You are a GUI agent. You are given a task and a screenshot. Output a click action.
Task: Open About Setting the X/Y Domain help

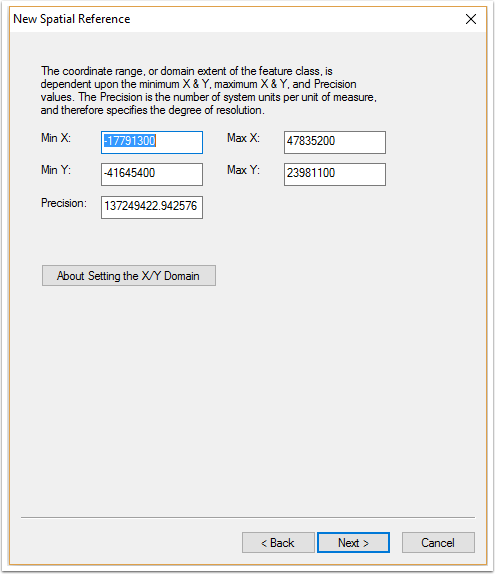pos(129,276)
